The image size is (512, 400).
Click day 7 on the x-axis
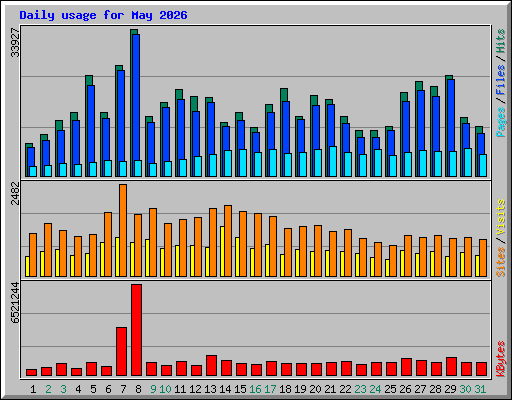[x=123, y=389]
